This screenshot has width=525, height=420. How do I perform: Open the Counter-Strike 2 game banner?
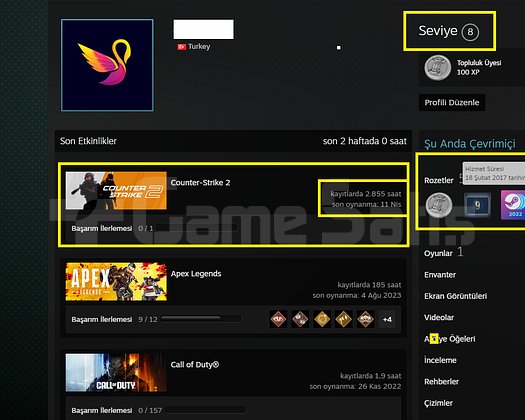pyautogui.click(x=116, y=191)
